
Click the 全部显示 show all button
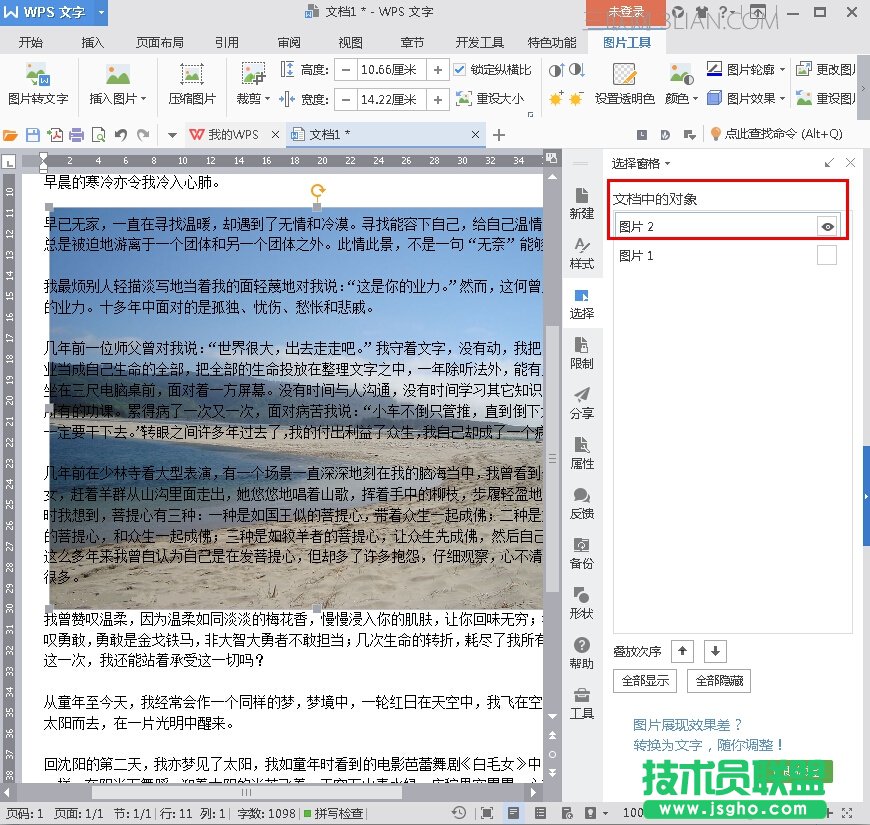pos(644,681)
